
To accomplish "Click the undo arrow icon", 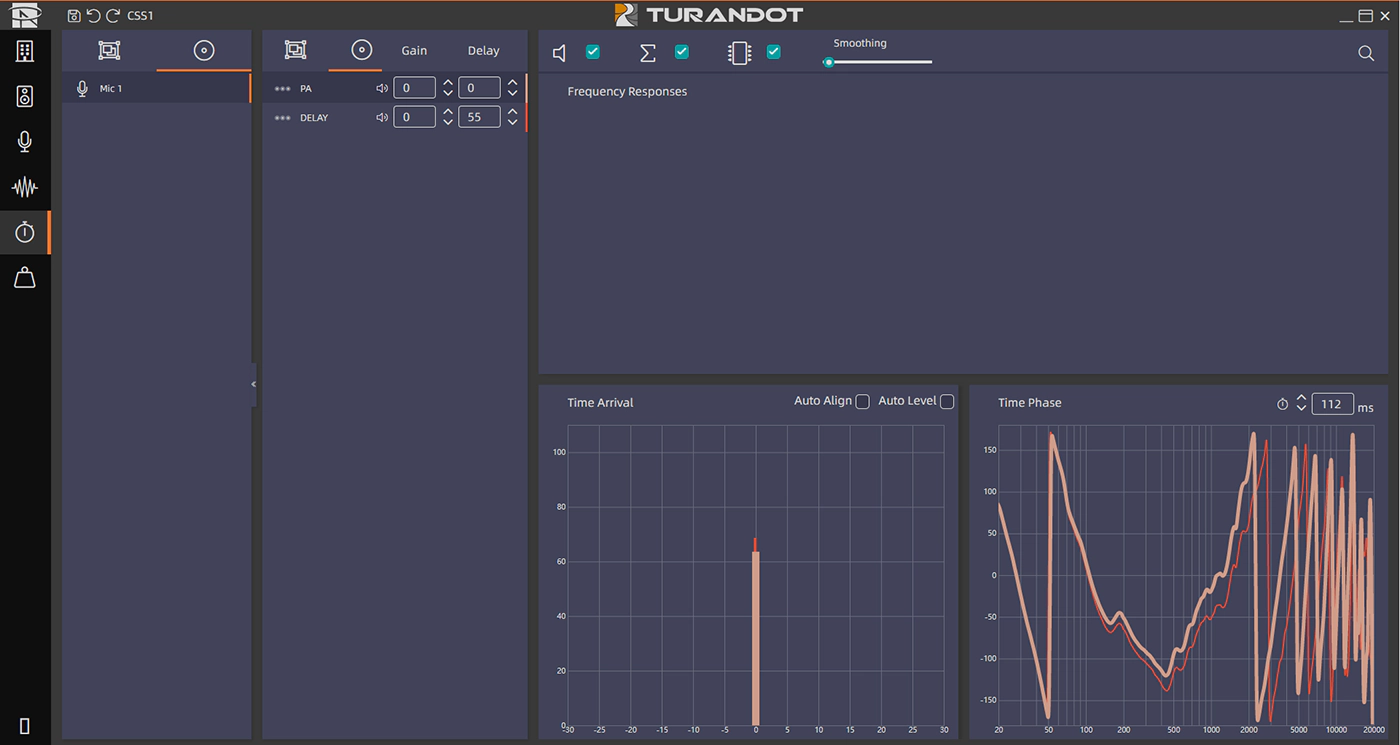I will (93, 16).
